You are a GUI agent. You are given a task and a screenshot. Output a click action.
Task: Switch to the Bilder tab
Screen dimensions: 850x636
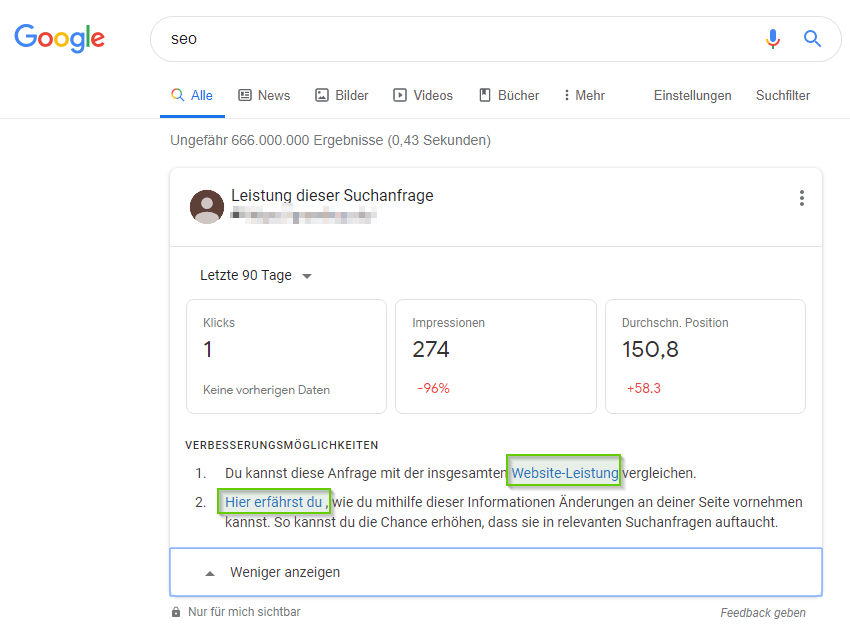(x=342, y=95)
